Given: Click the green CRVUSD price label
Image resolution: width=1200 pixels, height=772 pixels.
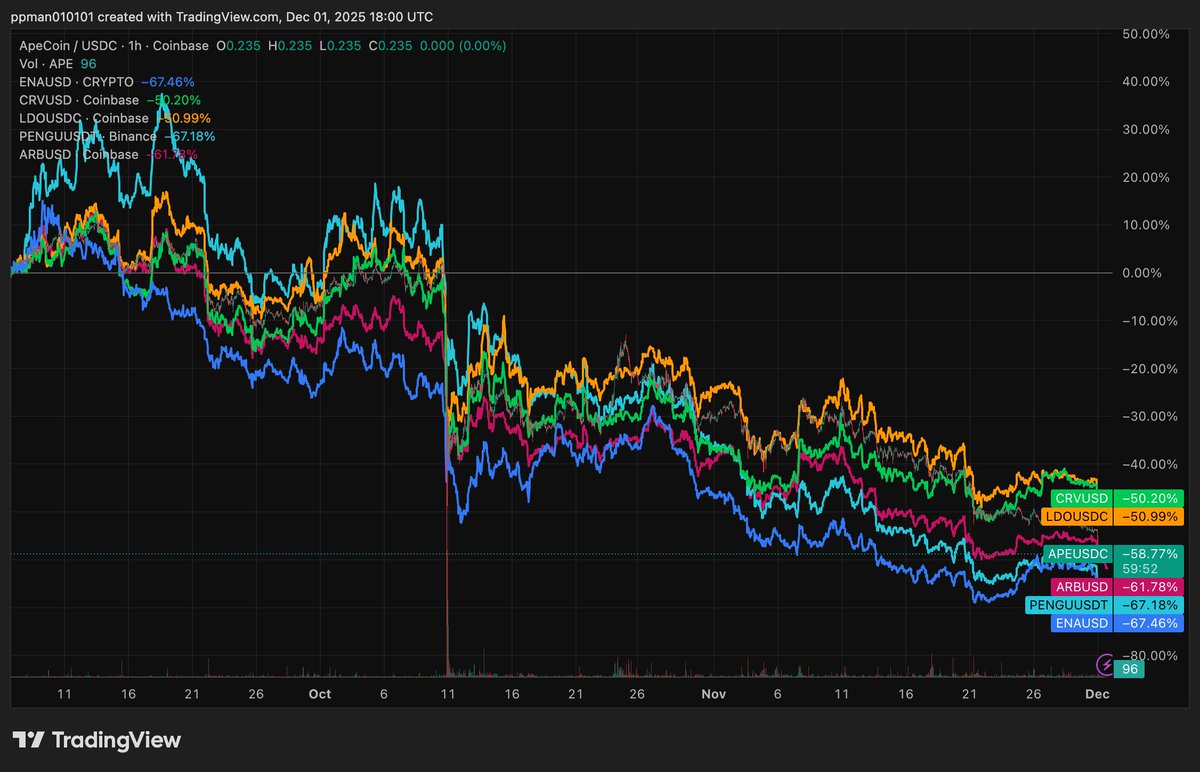Looking at the screenshot, I should click(1115, 498).
